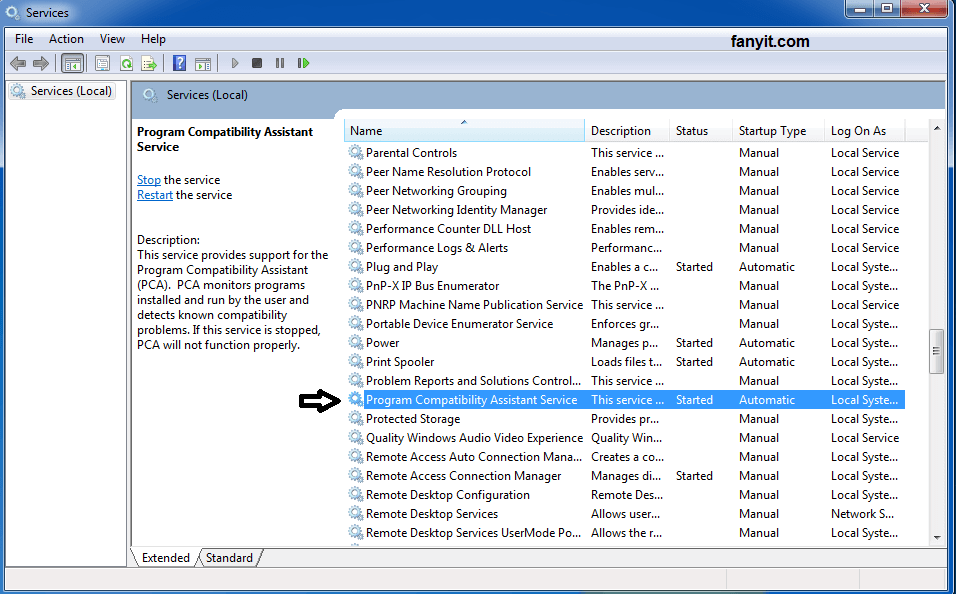Click the Restart the service link

[154, 194]
